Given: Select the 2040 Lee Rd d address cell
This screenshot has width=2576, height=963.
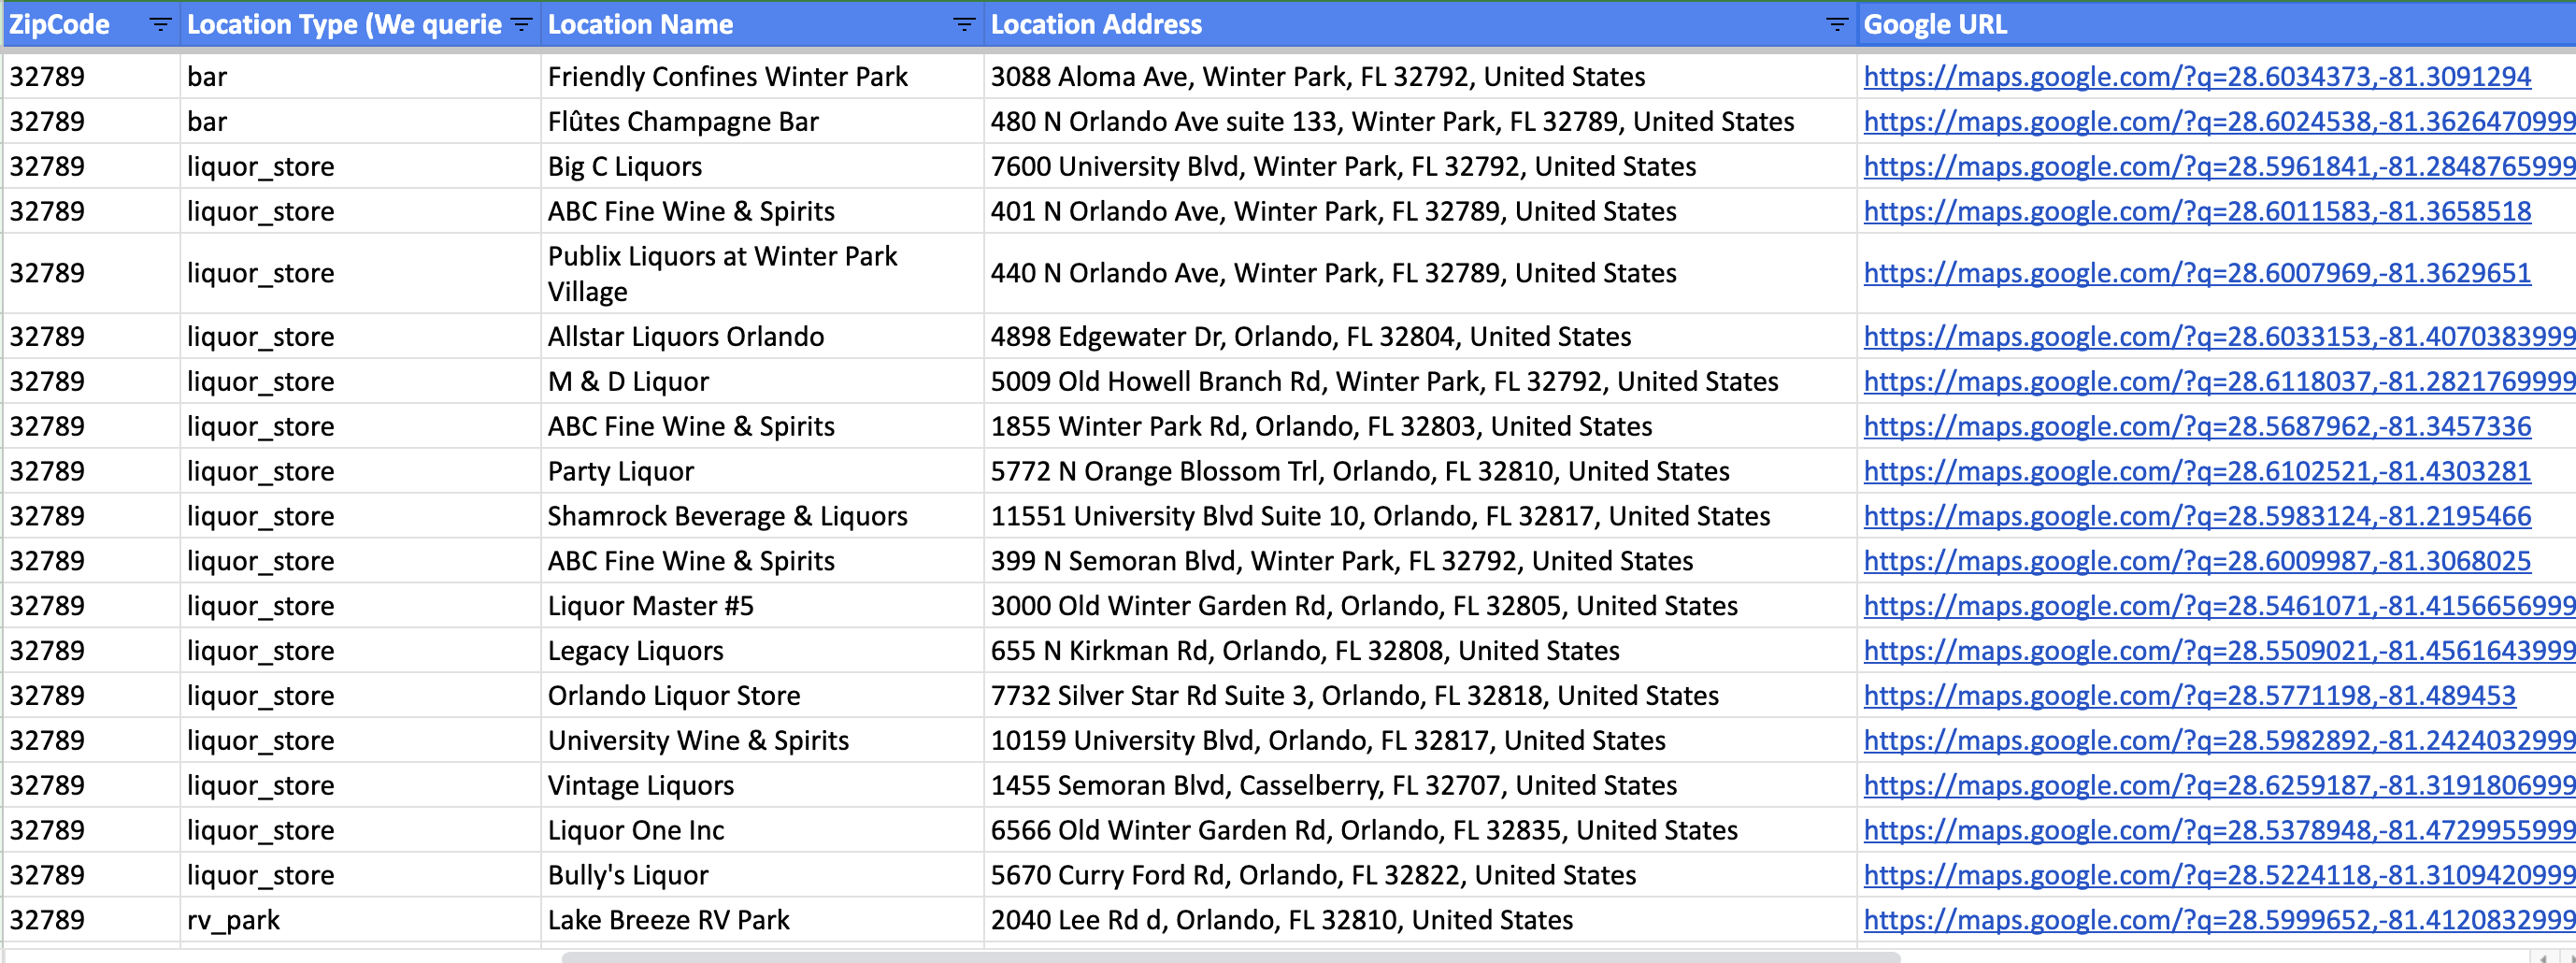Looking at the screenshot, I should click(1420, 922).
